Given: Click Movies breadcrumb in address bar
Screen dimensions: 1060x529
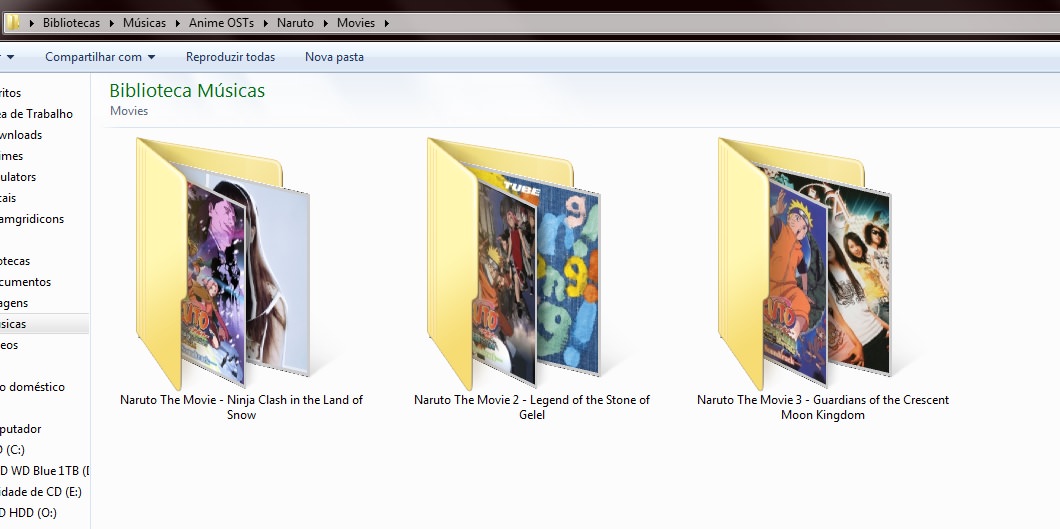Looking at the screenshot, I should click(356, 23).
